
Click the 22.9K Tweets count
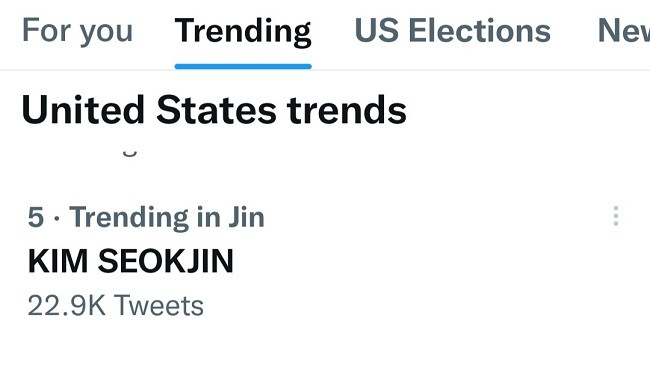(x=116, y=305)
